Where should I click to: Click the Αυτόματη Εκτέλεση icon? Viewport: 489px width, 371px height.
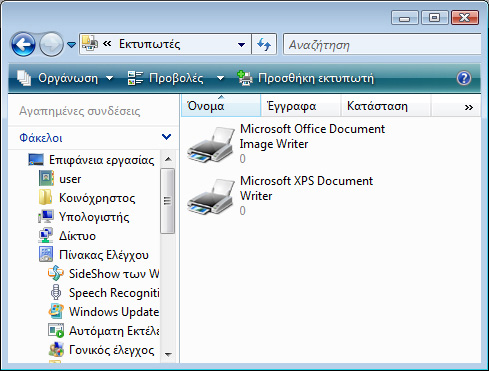pos(56,330)
